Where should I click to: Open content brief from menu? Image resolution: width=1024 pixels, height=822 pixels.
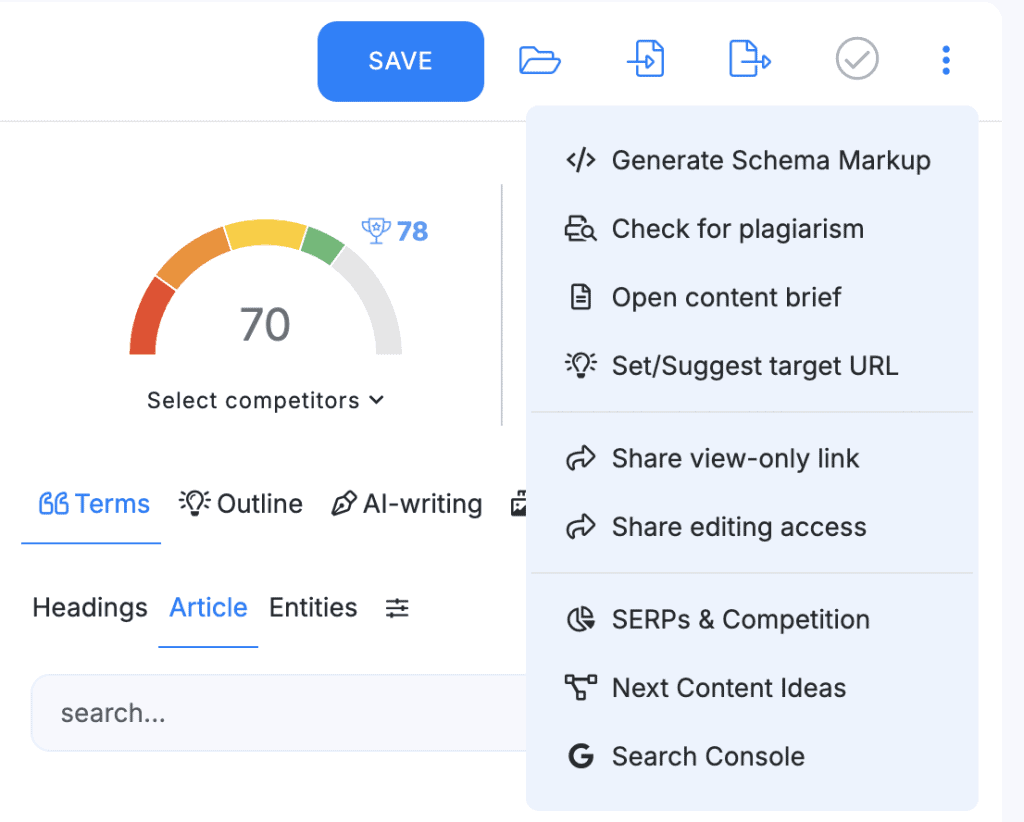point(726,297)
